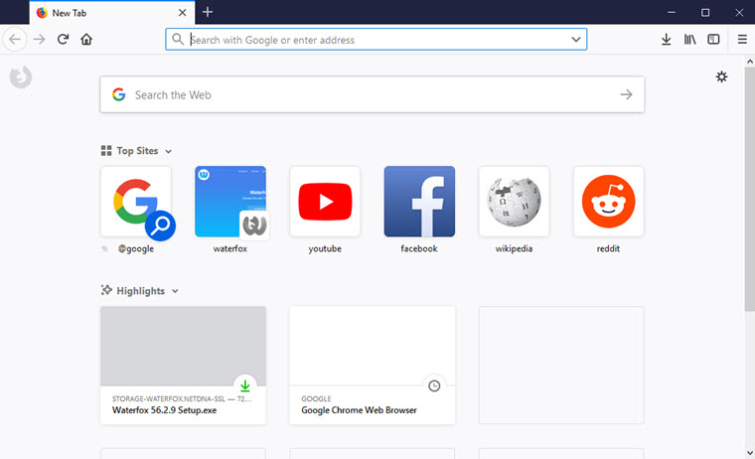Reload the page with refresh icon
755x459 pixels.
pos(63,39)
